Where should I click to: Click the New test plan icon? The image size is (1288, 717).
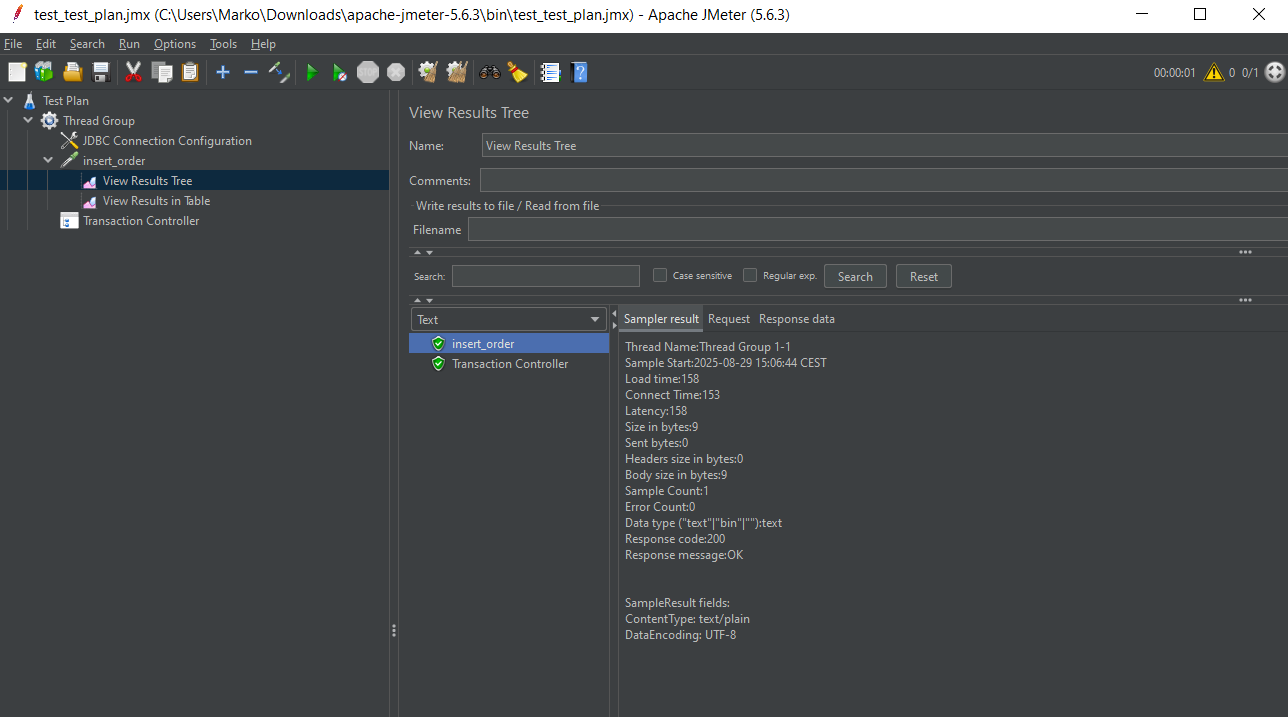16,72
